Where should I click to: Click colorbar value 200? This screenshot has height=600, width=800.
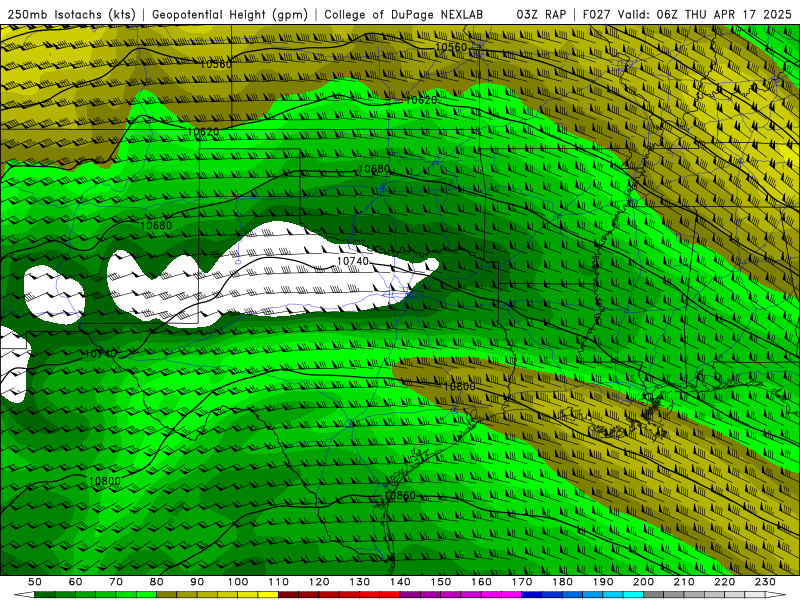[644, 582]
